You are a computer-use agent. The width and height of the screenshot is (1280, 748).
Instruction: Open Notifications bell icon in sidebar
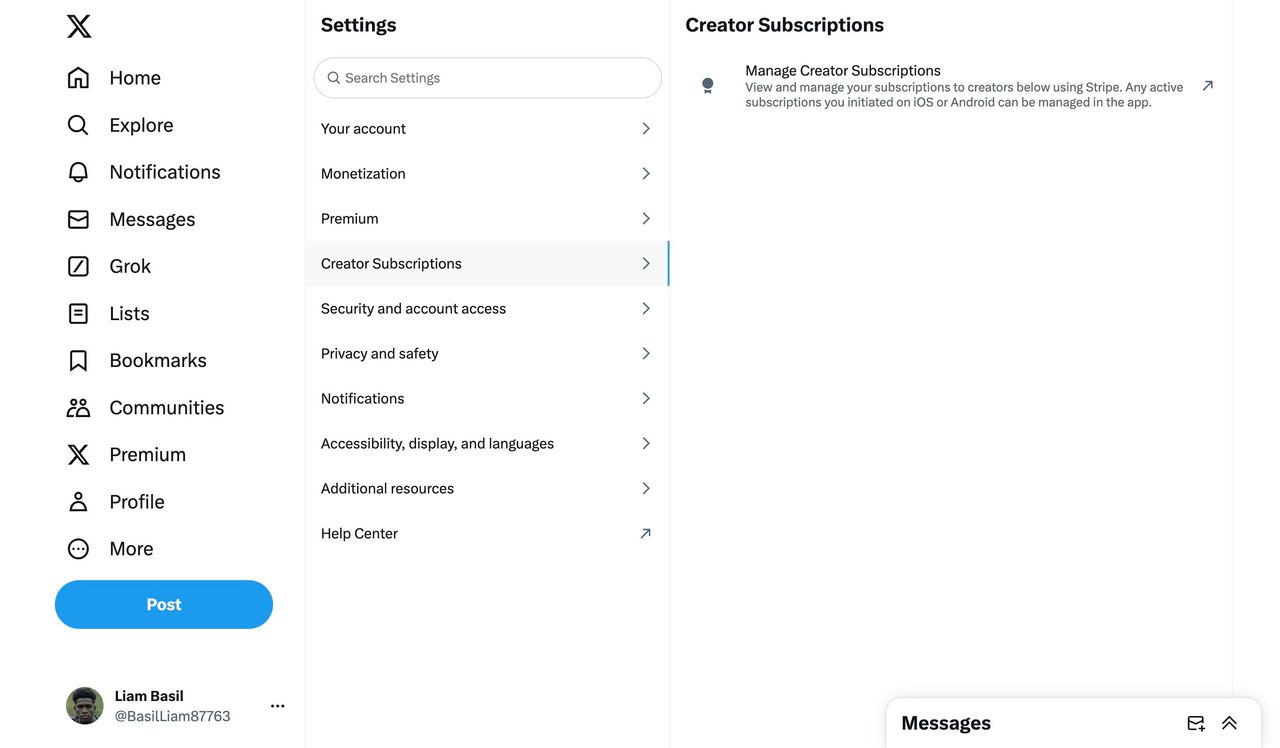[x=78, y=172]
